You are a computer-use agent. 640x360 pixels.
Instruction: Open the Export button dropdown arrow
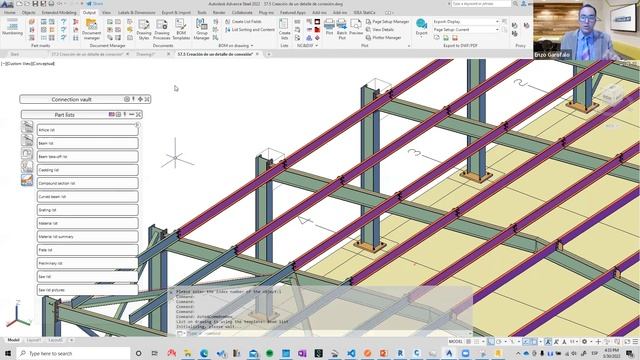point(421,37)
